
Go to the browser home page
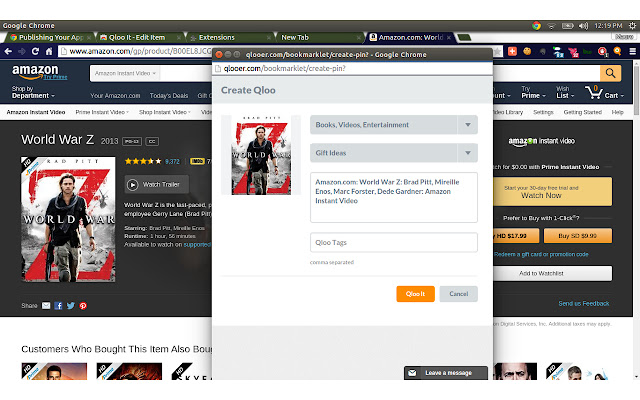point(49,51)
